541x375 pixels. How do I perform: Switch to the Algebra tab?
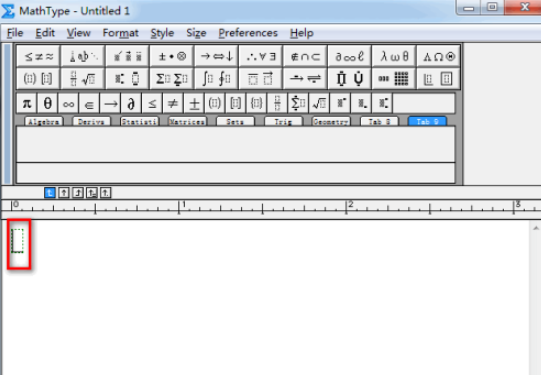point(43,121)
